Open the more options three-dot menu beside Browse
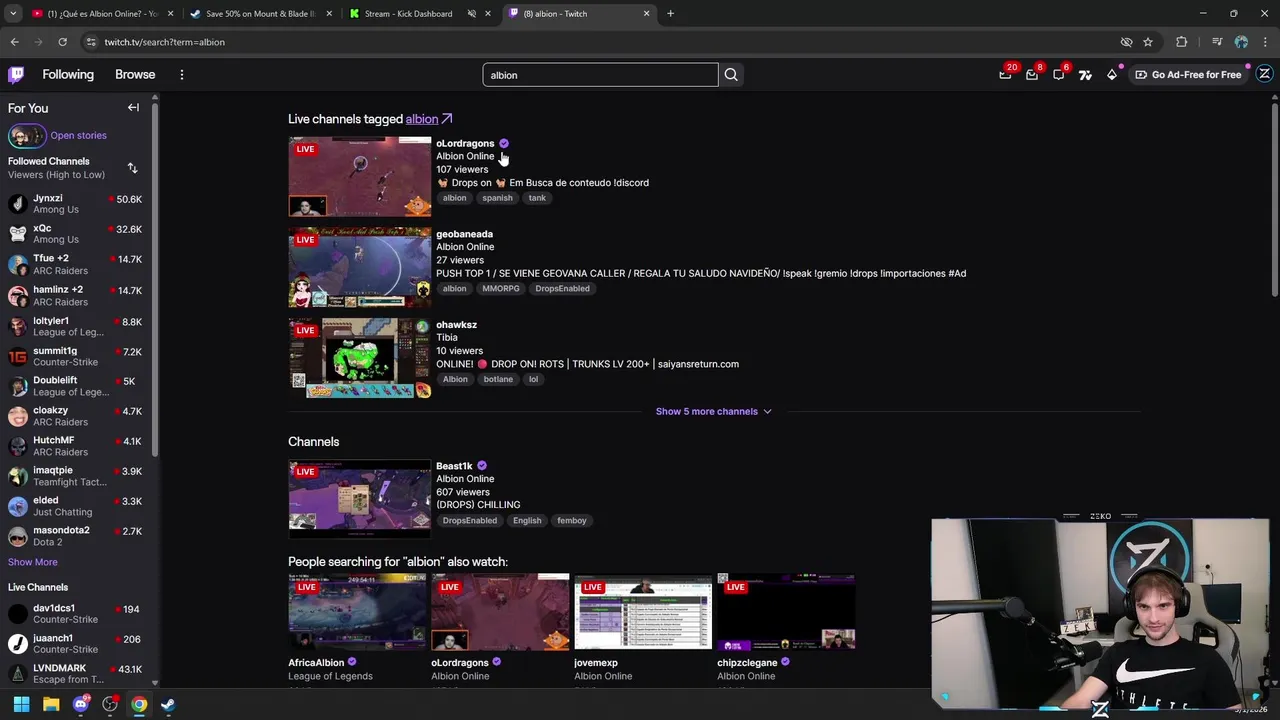The height and width of the screenshot is (720, 1280). pos(182,75)
